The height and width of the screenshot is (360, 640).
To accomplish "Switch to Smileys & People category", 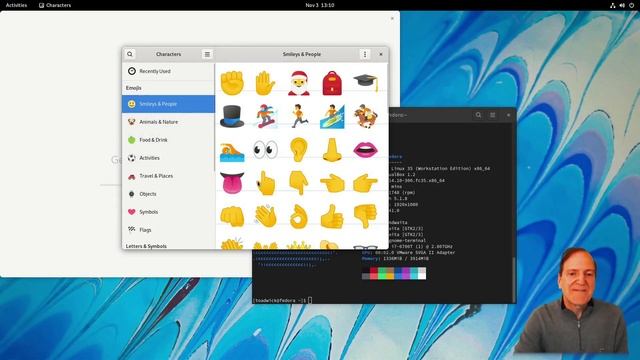I will click(168, 104).
